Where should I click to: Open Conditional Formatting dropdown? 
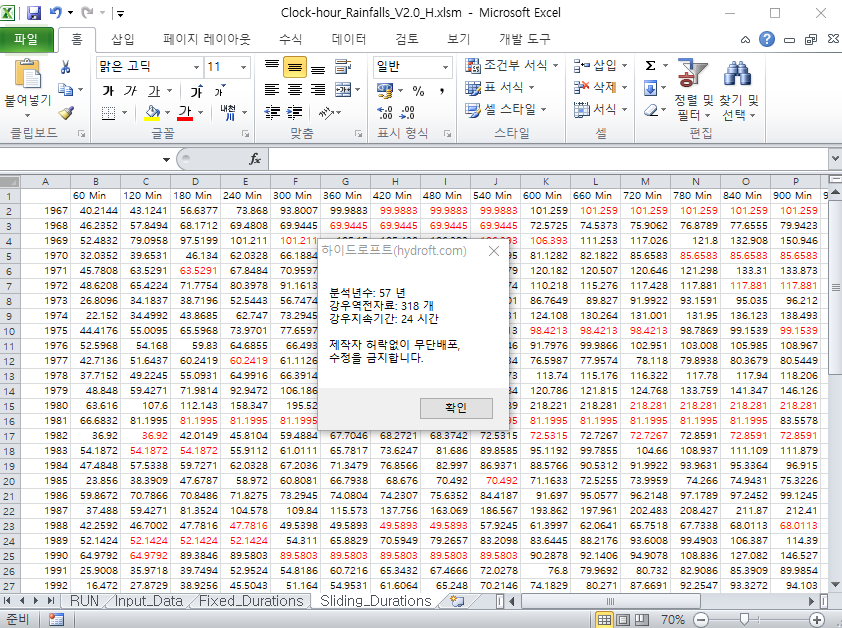(512, 66)
